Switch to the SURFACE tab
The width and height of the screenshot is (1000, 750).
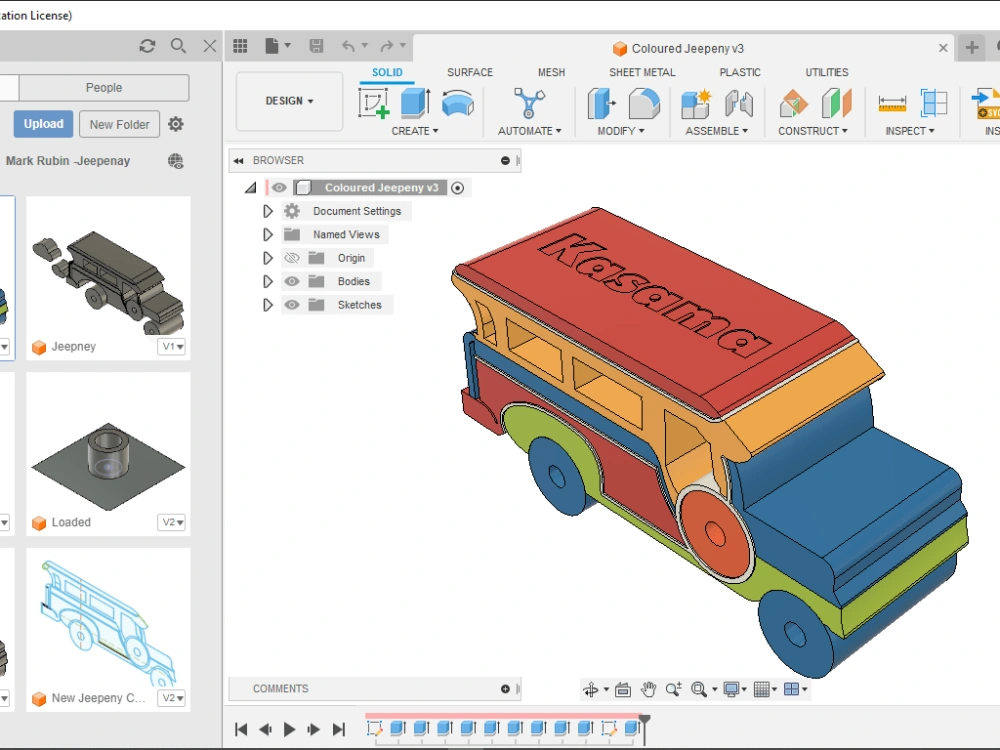470,73
